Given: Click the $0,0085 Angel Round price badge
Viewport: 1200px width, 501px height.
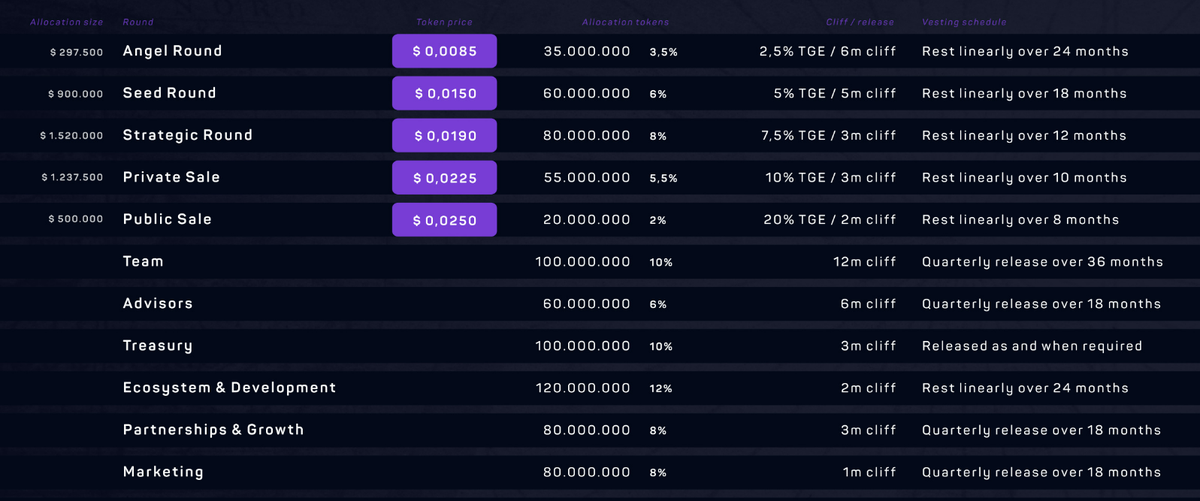Looking at the screenshot, I should [444, 51].
